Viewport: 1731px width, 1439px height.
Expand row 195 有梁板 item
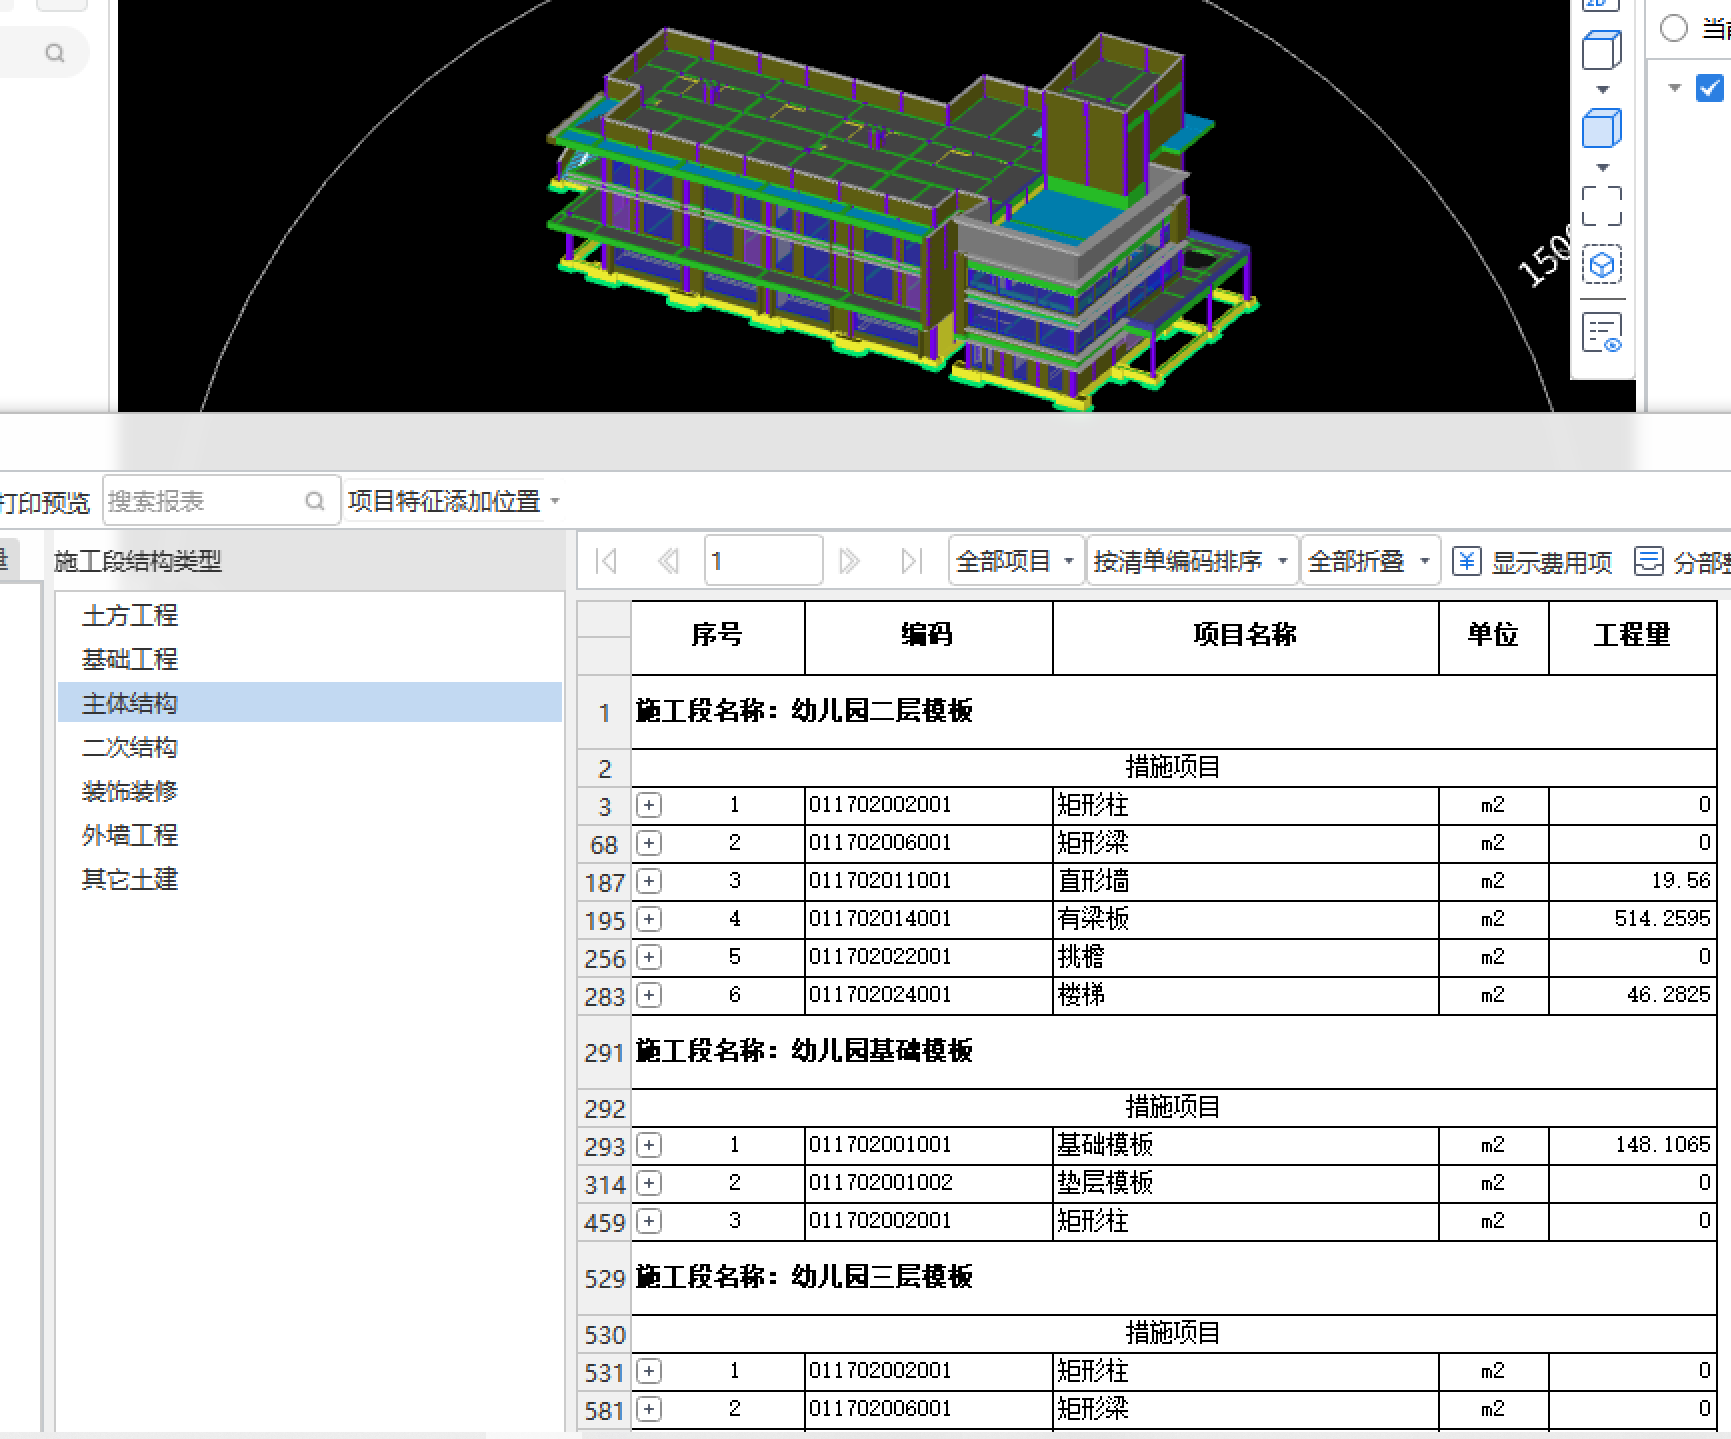(649, 919)
